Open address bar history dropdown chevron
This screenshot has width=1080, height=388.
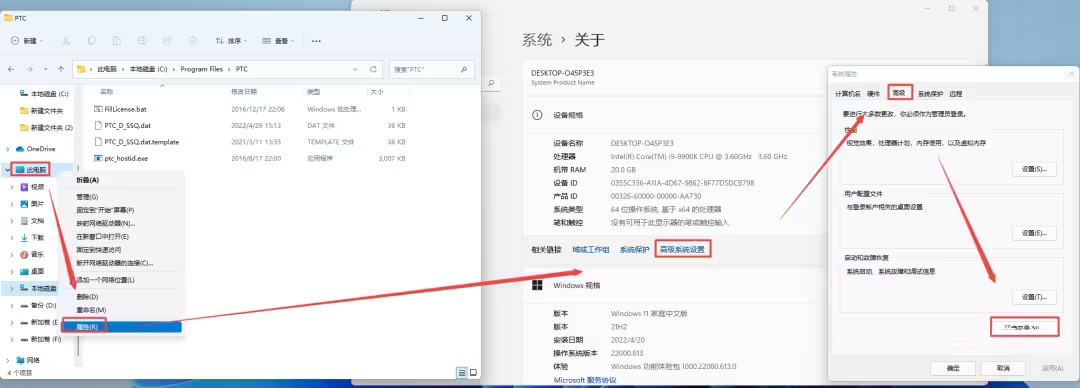coord(355,69)
